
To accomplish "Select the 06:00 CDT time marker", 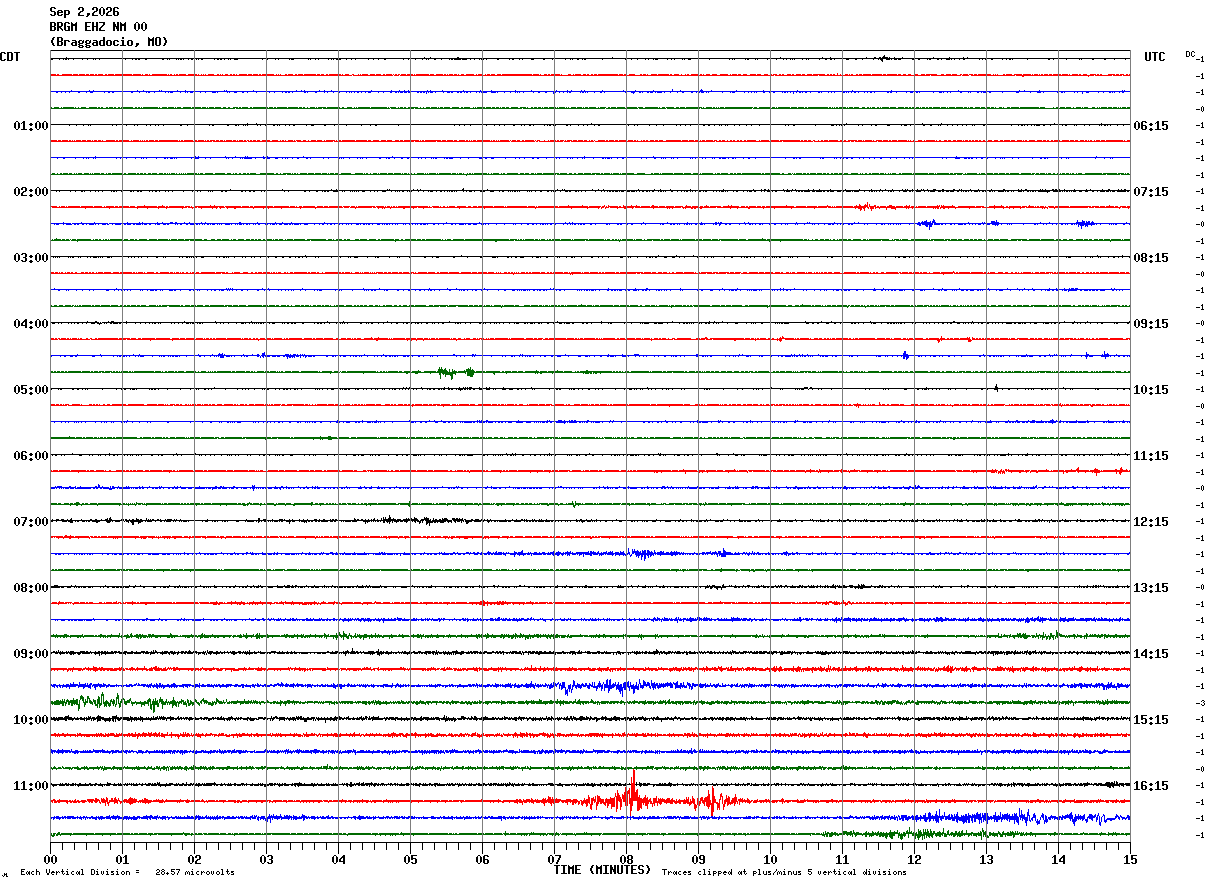I will point(31,455).
